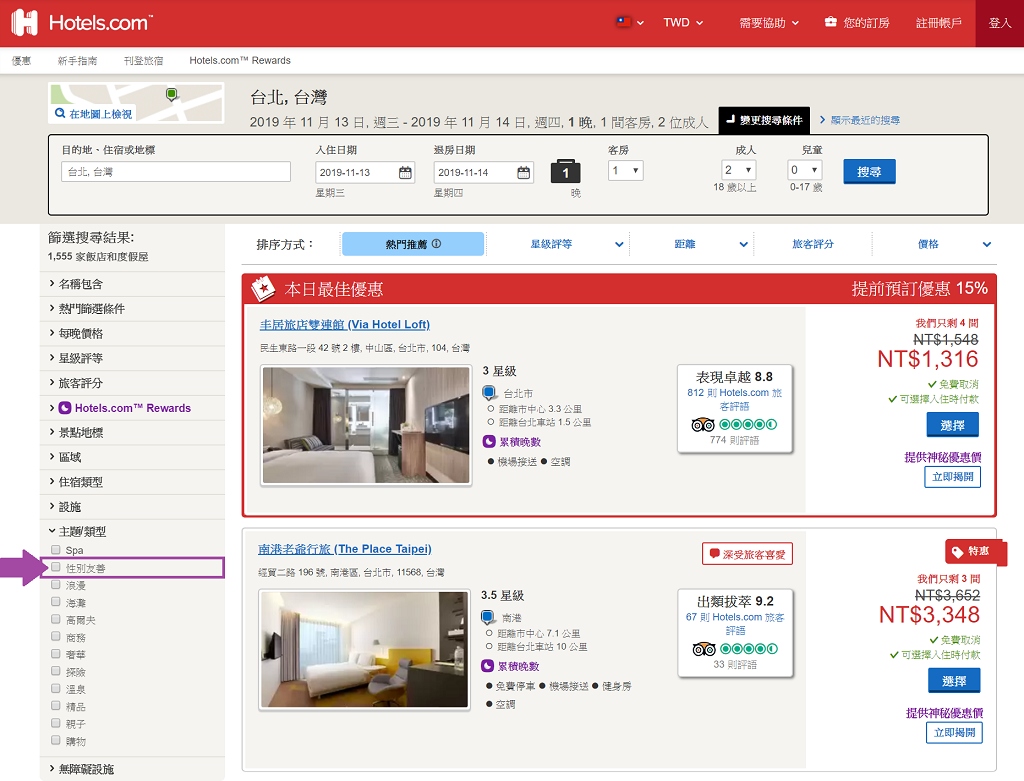This screenshot has width=1024, height=781.
Task: Sort by 旅客評分
Action: pyautogui.click(x=812, y=244)
